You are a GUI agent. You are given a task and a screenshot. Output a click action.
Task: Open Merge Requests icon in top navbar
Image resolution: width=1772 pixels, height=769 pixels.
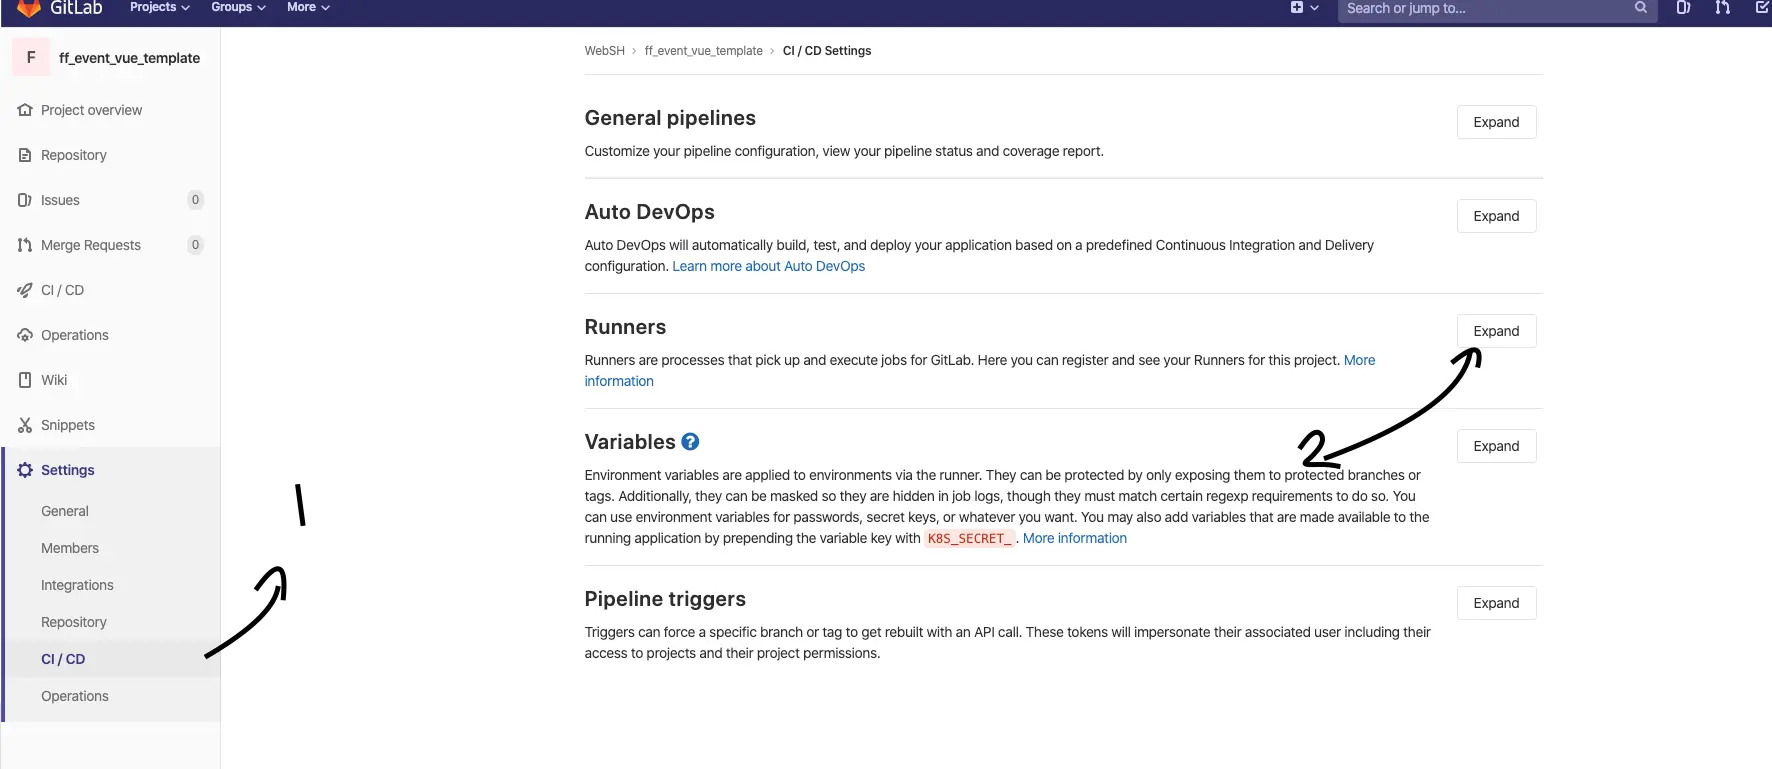click(1722, 8)
